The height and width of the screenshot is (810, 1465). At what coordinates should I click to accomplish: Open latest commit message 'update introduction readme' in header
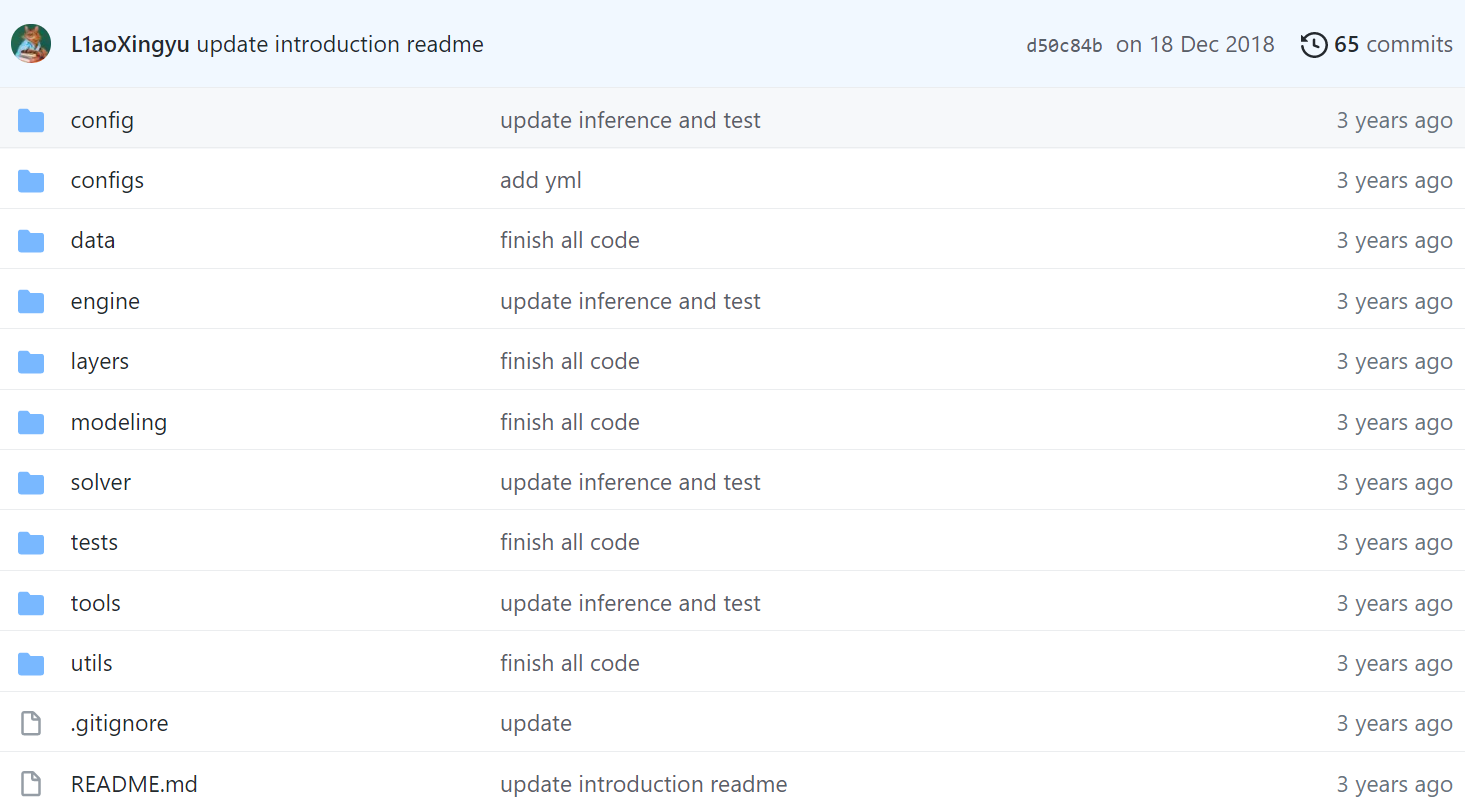pos(340,44)
